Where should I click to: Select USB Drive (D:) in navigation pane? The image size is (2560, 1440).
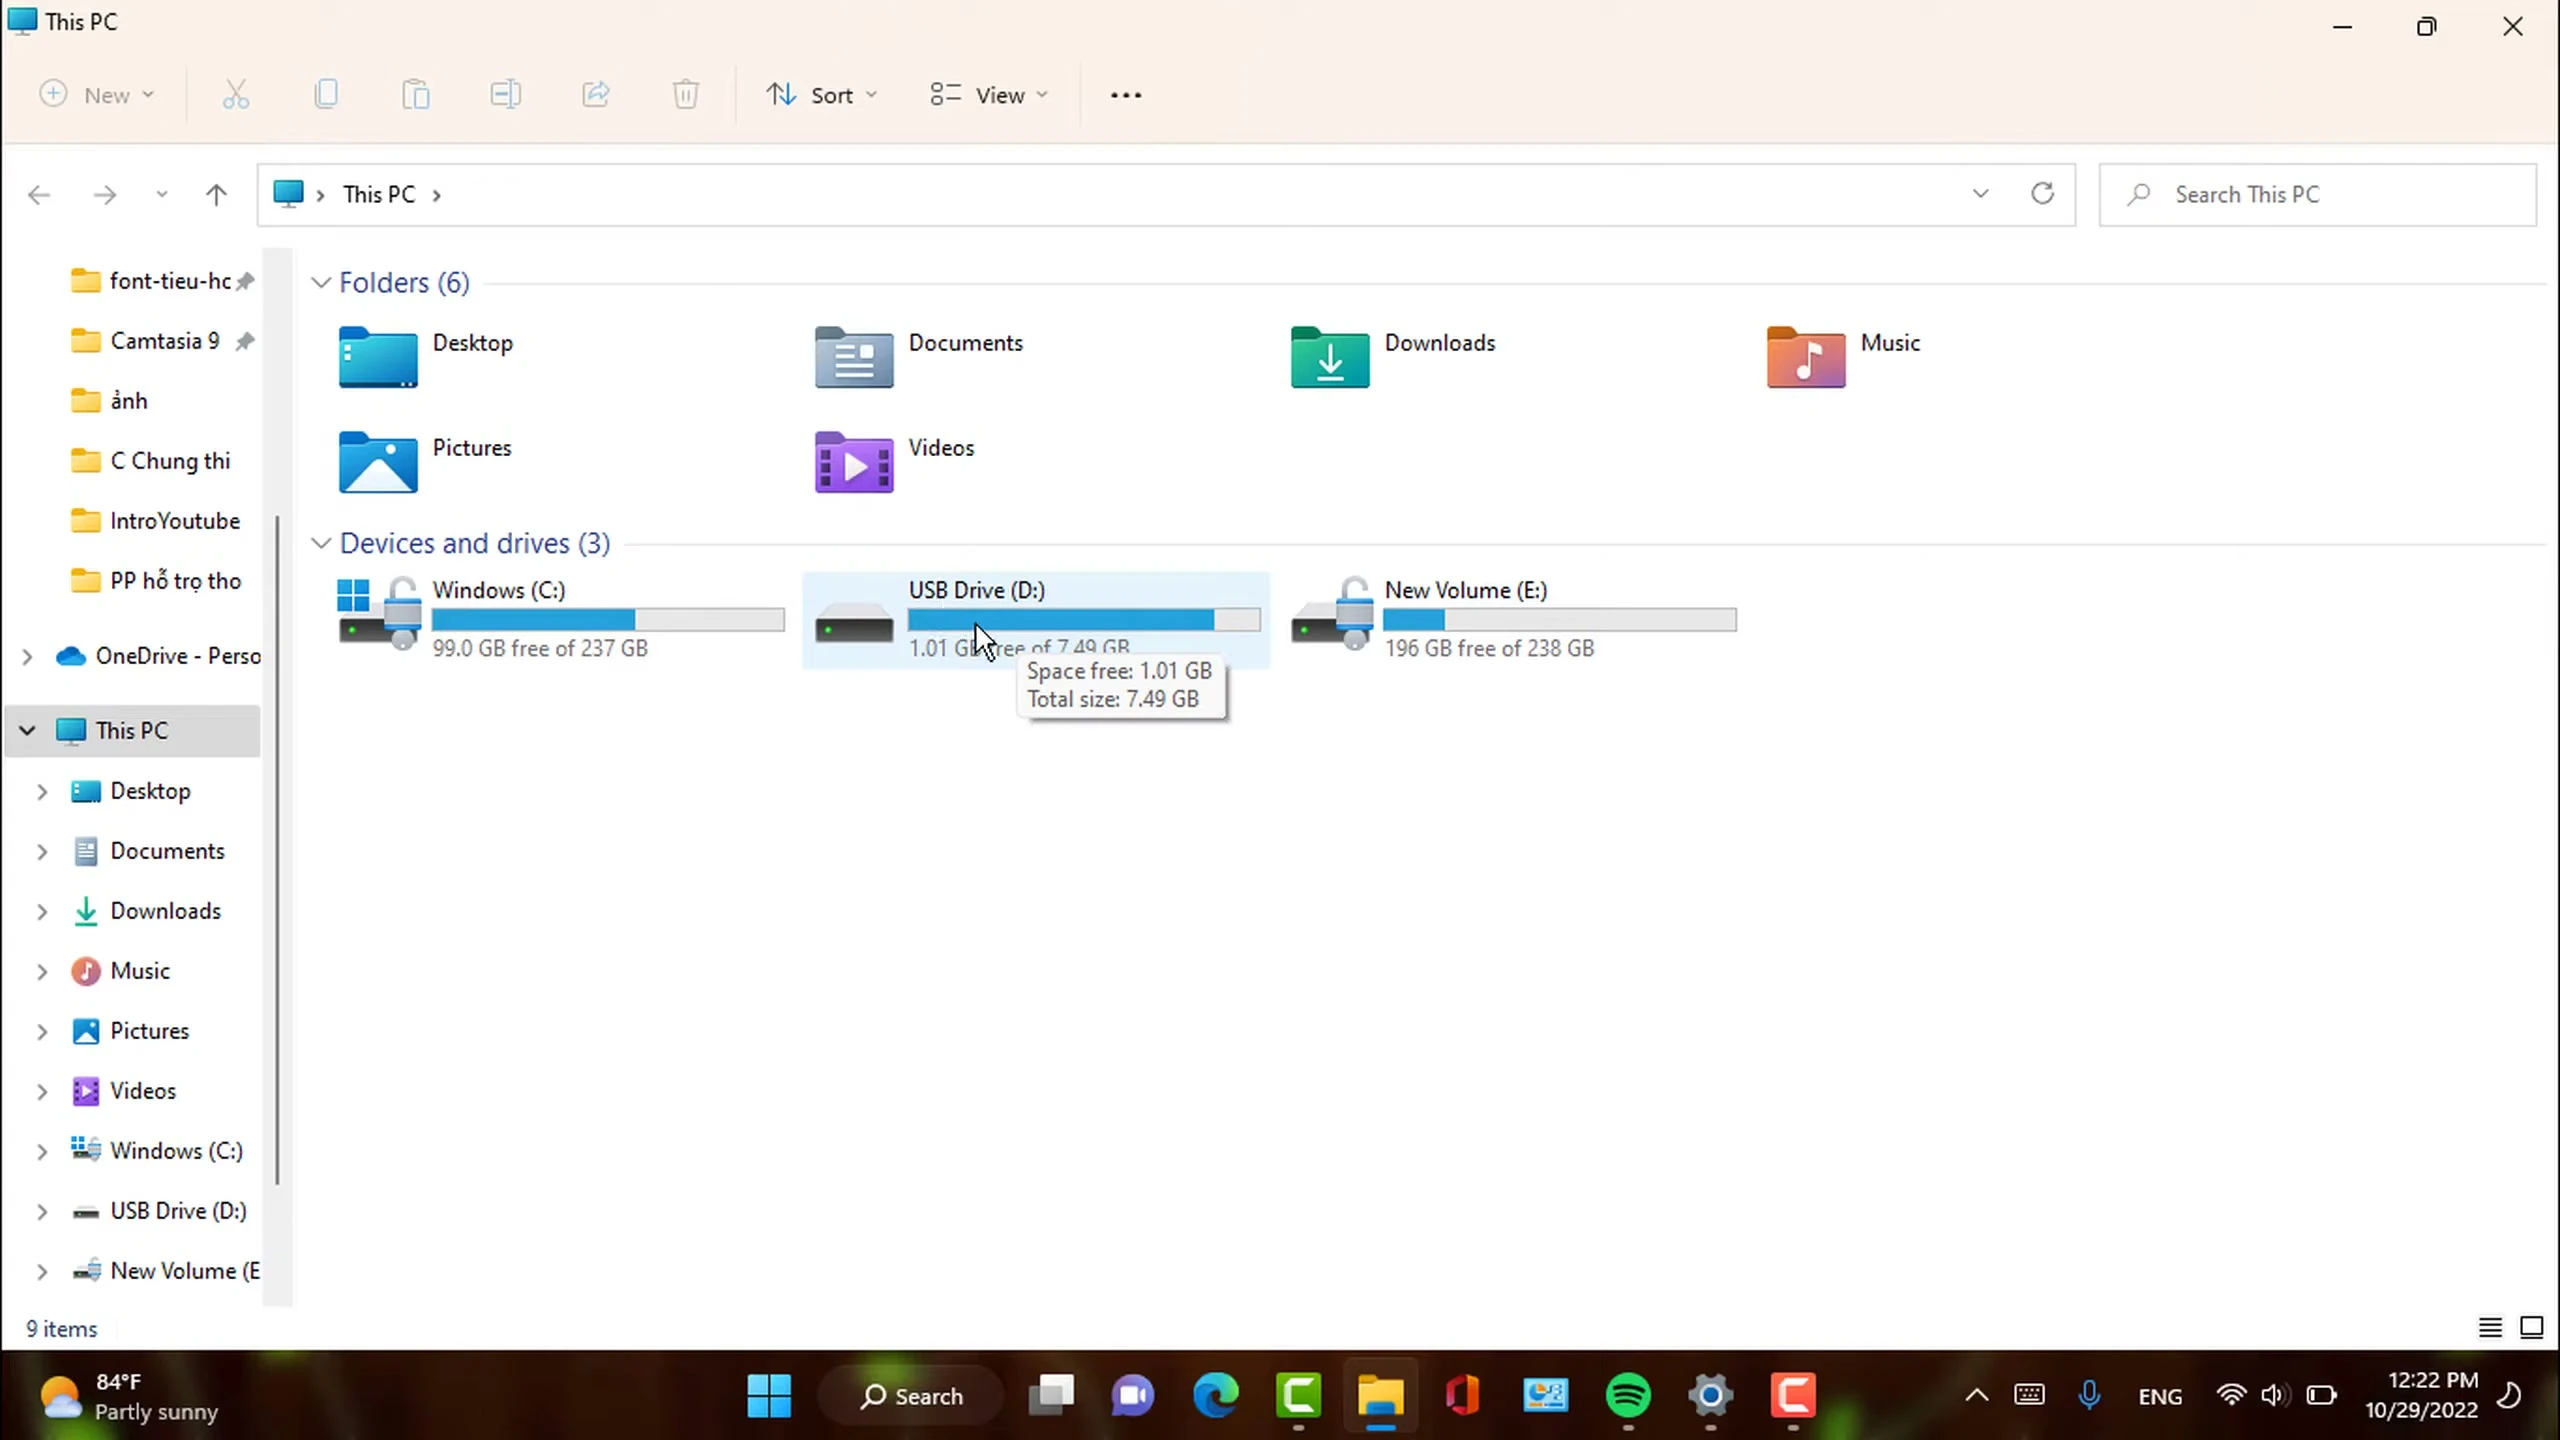point(178,1211)
